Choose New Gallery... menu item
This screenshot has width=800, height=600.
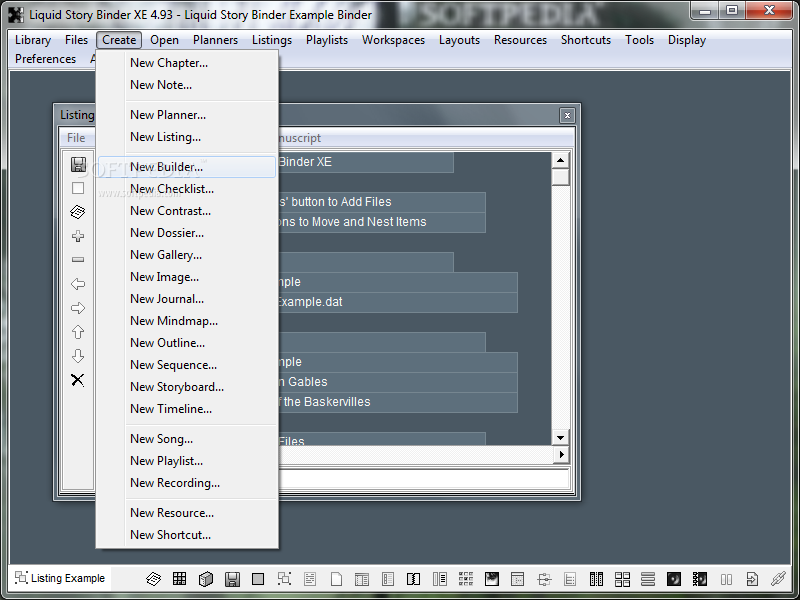[x=166, y=255]
